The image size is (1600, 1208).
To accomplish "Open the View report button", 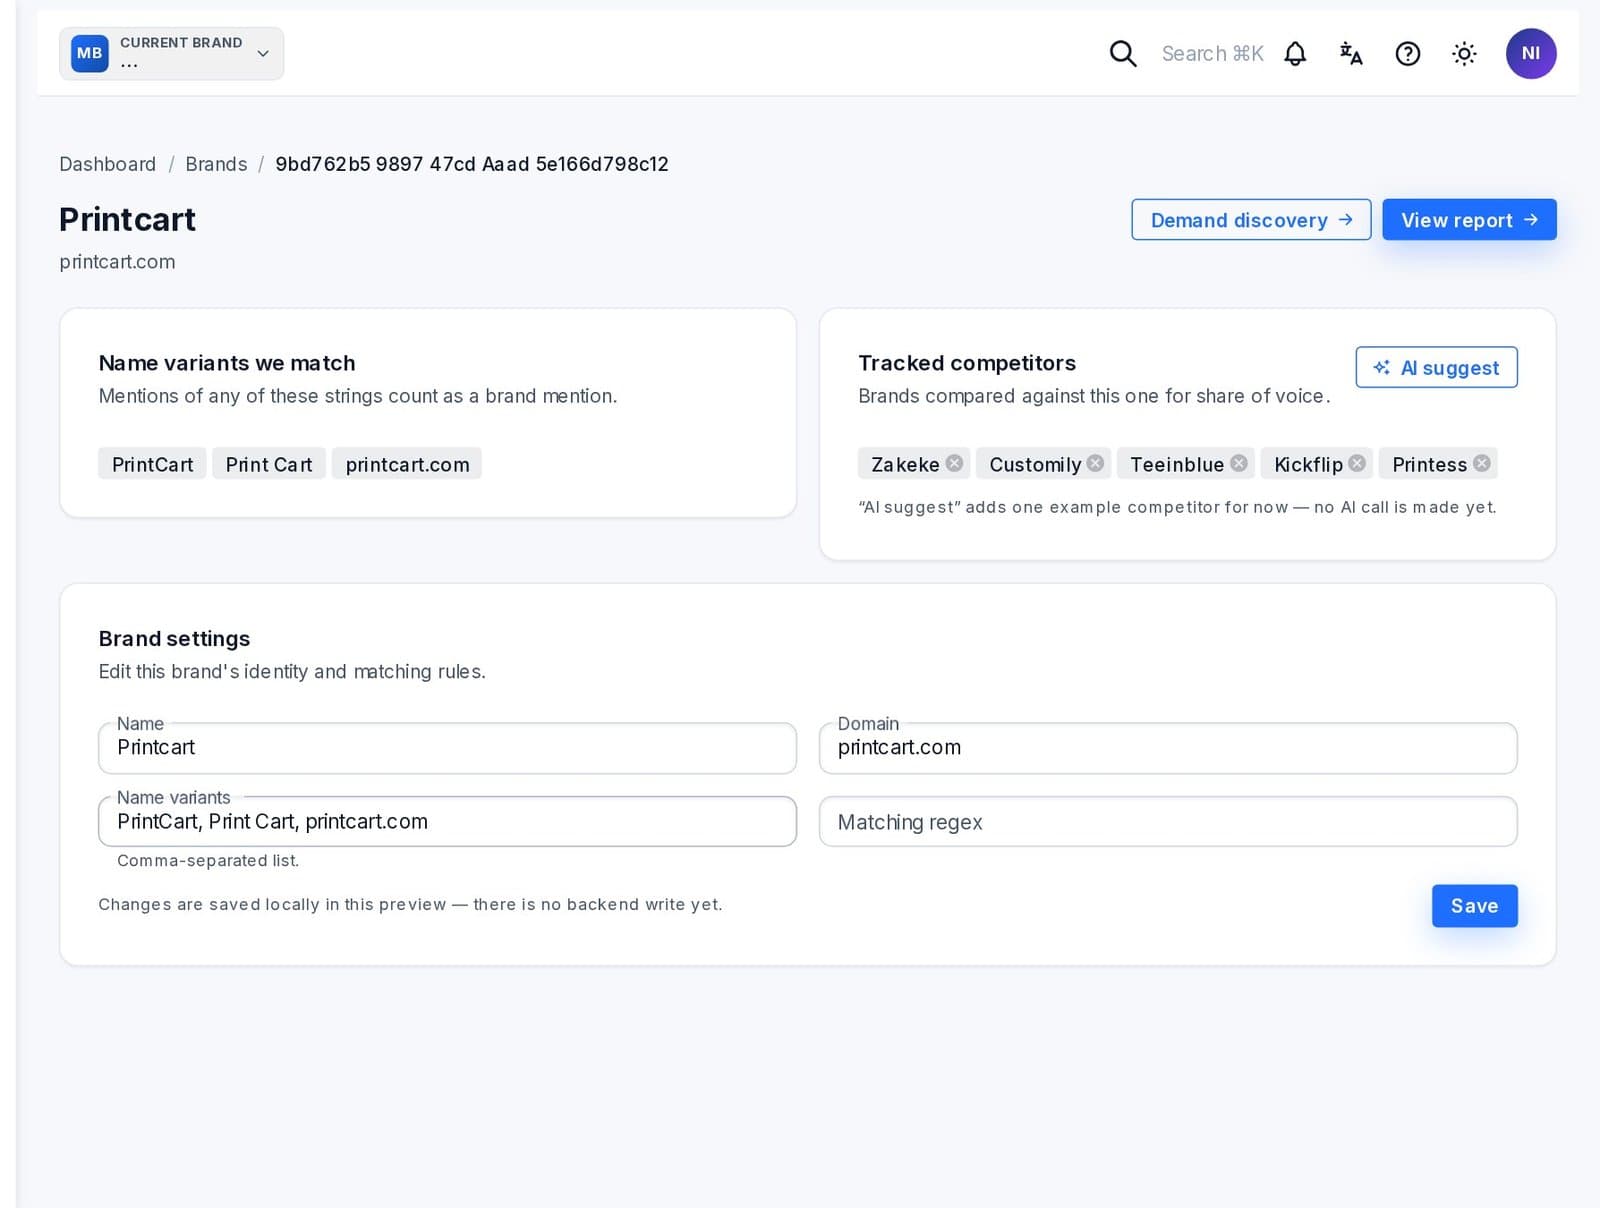I will pos(1469,220).
